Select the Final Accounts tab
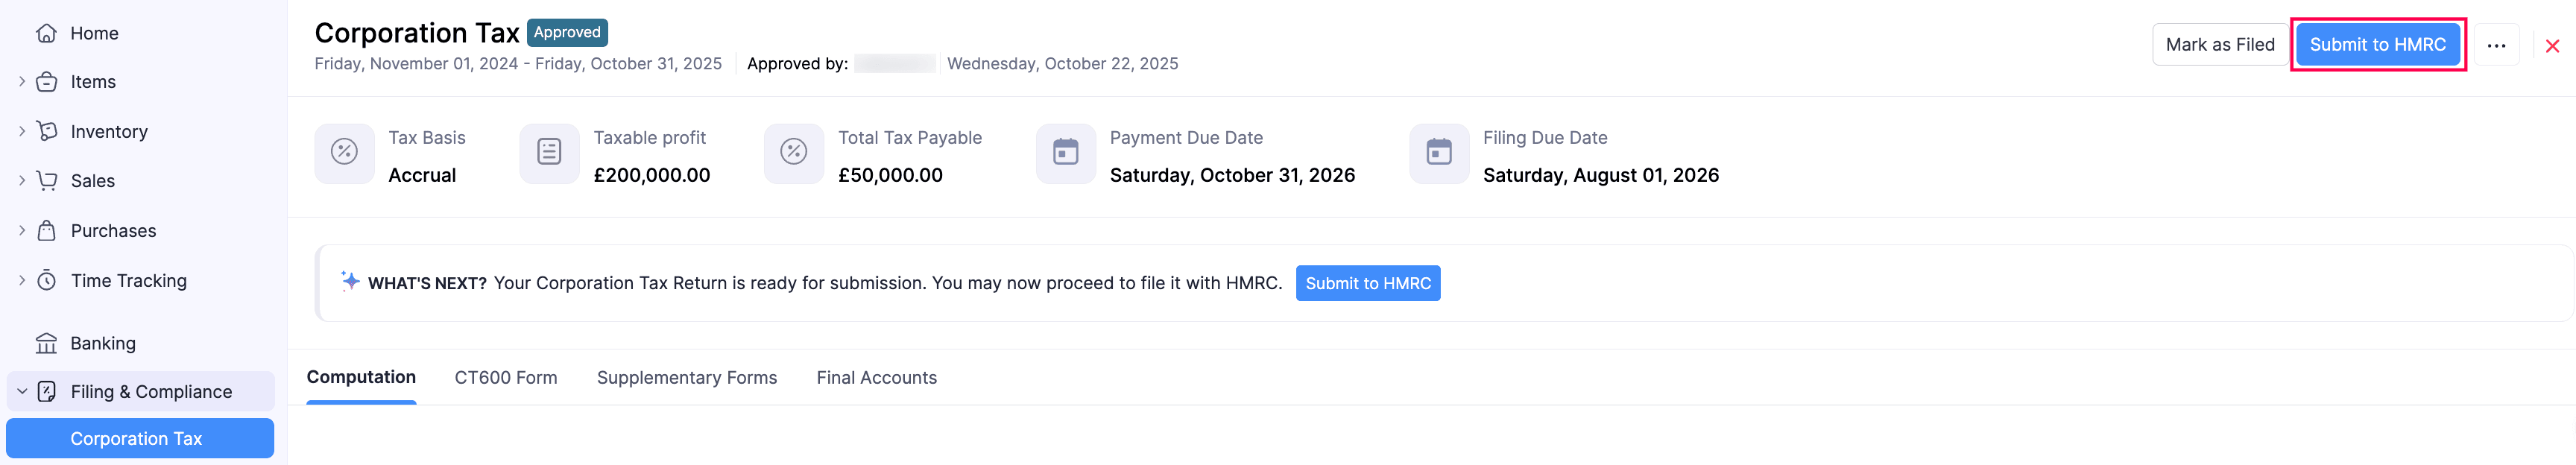The height and width of the screenshot is (465, 2576). tap(876, 378)
